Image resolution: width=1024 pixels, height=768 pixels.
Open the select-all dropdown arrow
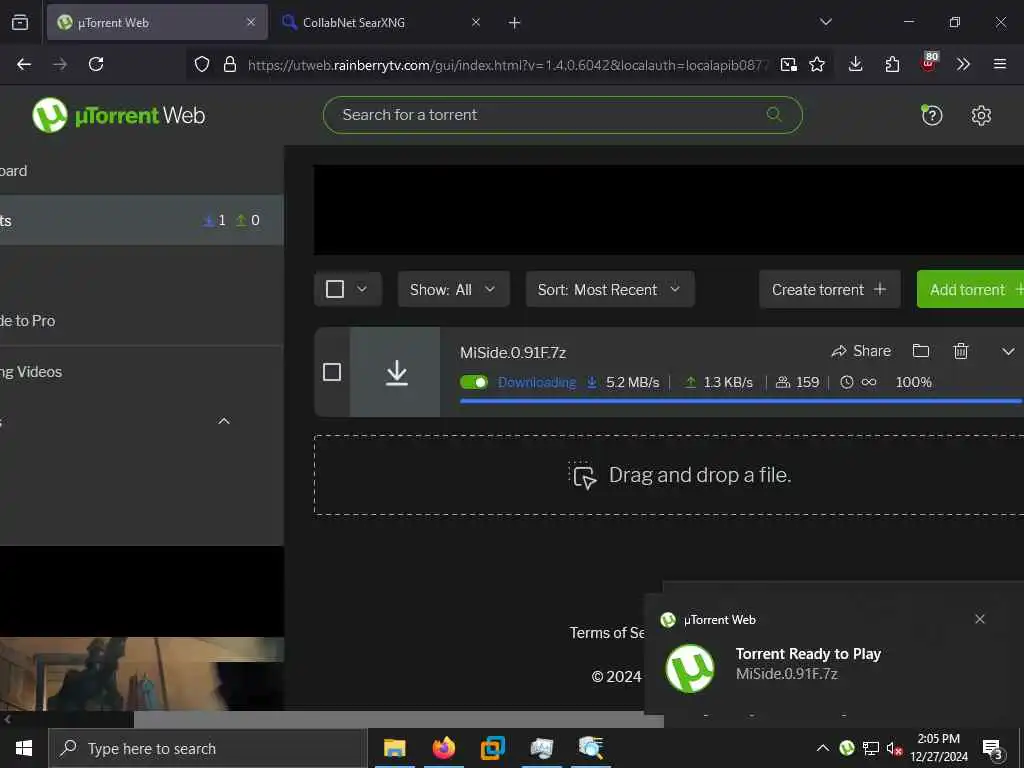coord(362,289)
